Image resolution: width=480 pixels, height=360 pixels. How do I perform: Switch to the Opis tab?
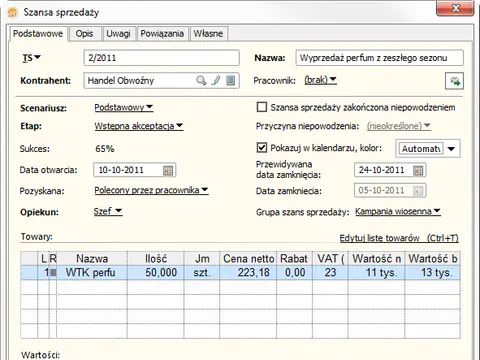(x=84, y=34)
